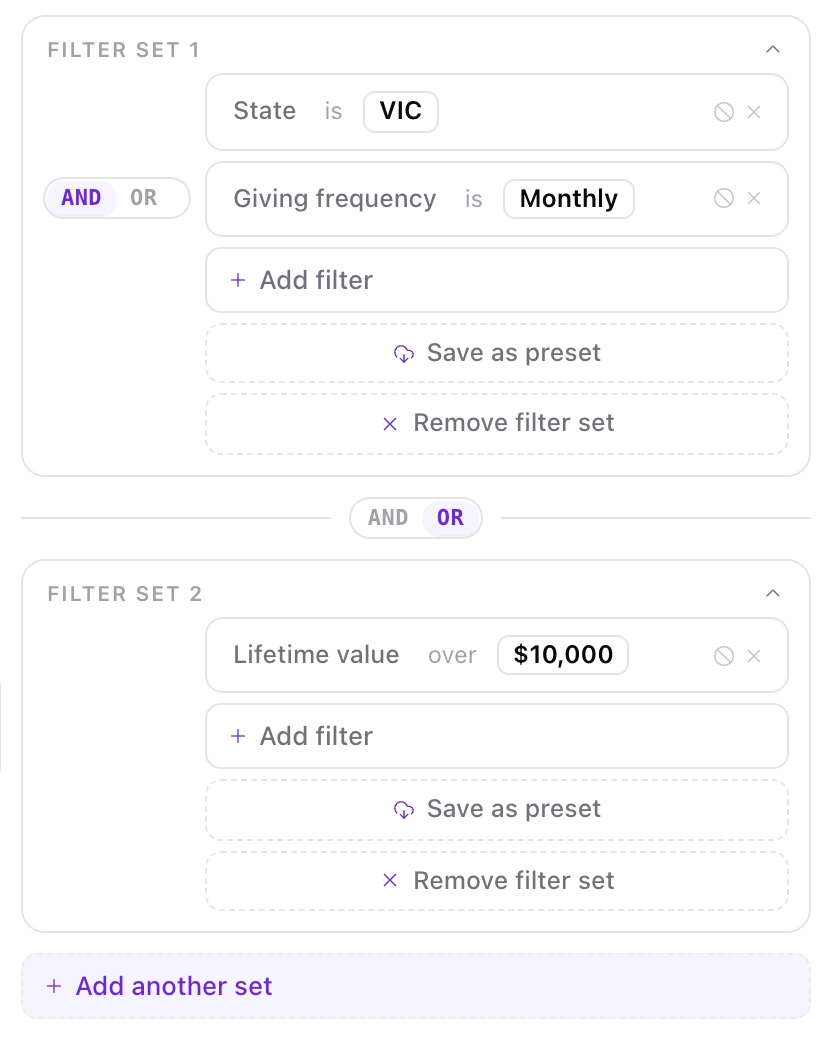
Task: Switch Filter Set 1 logic to OR
Action: [x=143, y=198]
